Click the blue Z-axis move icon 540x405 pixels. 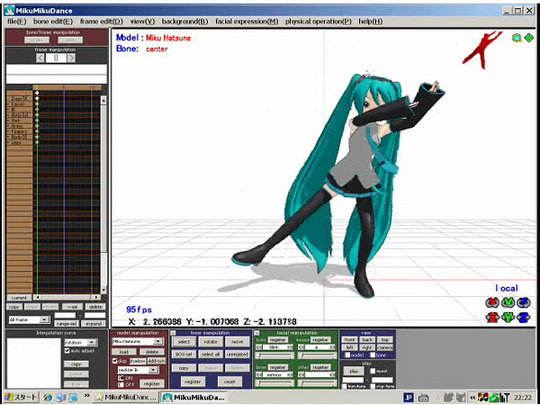pos(524,318)
